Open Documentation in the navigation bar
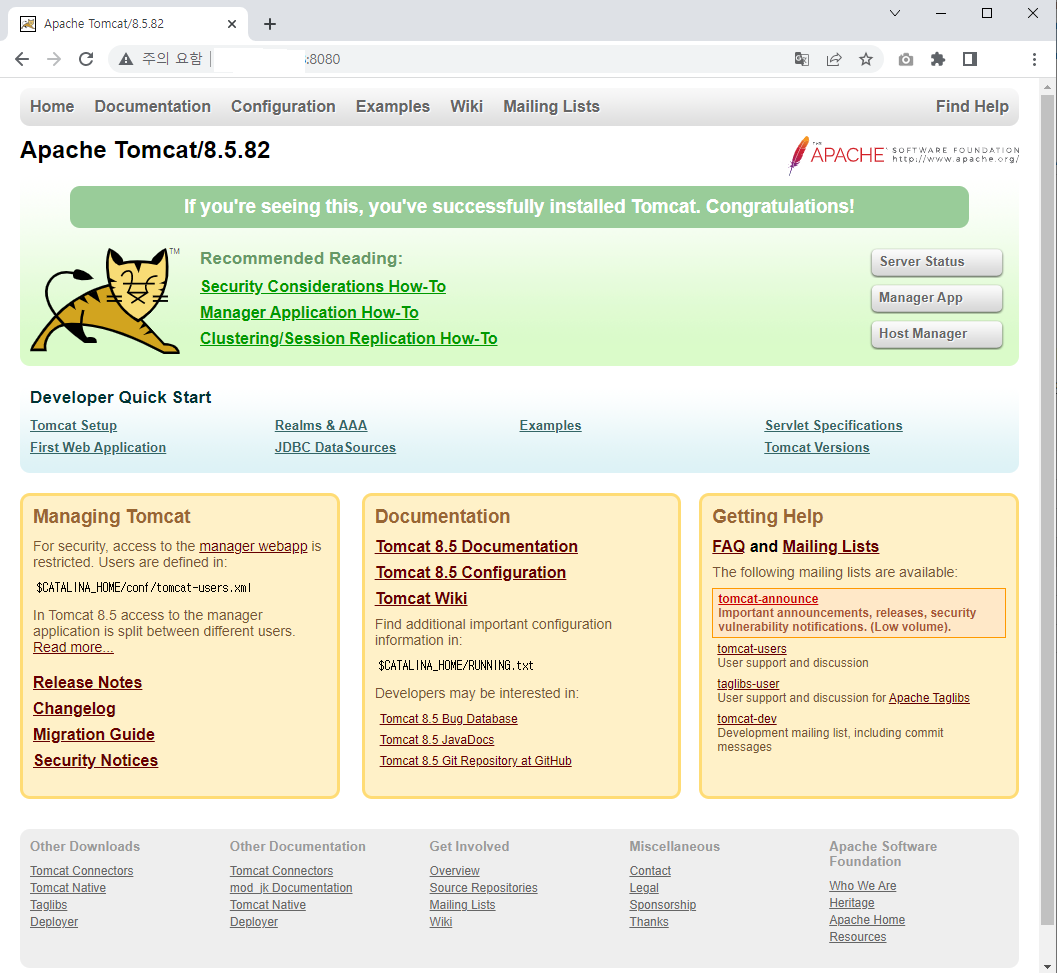Screen dimensions: 1057x973 (152, 107)
